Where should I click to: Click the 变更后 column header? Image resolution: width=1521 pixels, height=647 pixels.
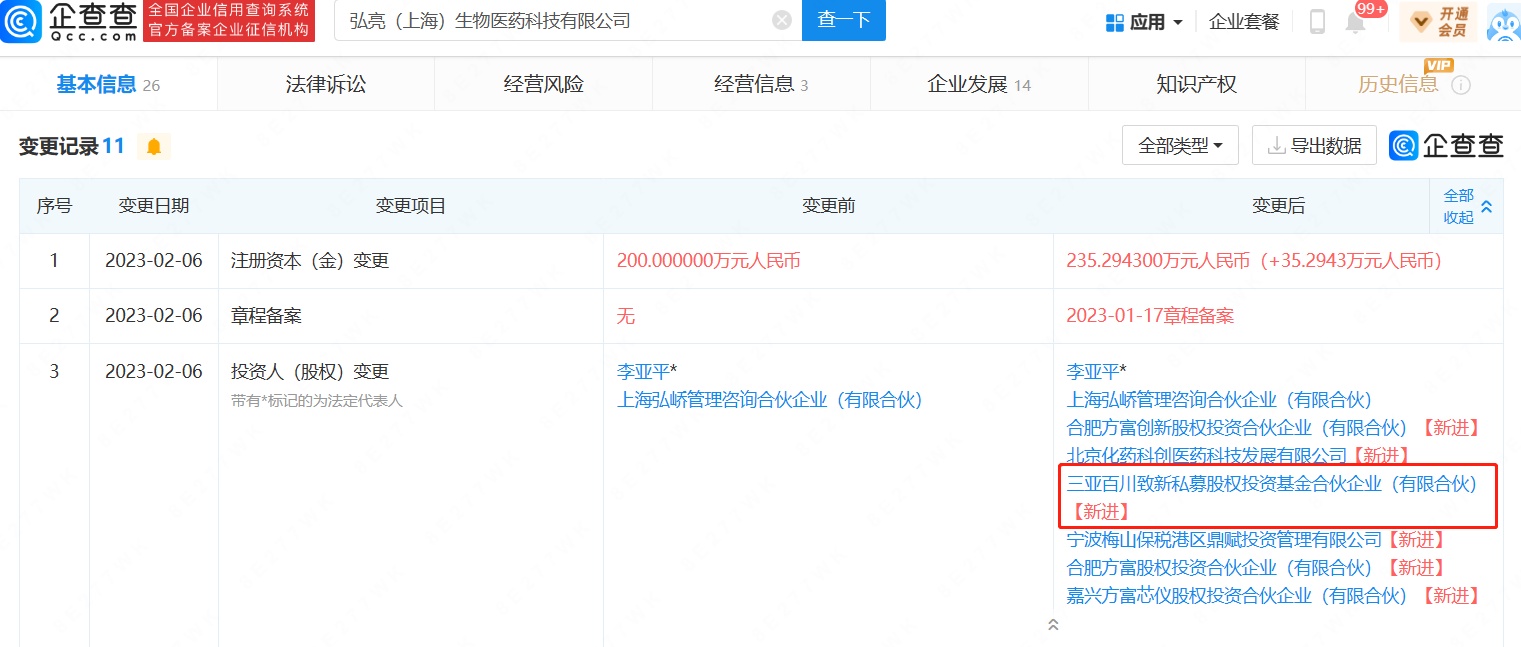pyautogui.click(x=1279, y=206)
